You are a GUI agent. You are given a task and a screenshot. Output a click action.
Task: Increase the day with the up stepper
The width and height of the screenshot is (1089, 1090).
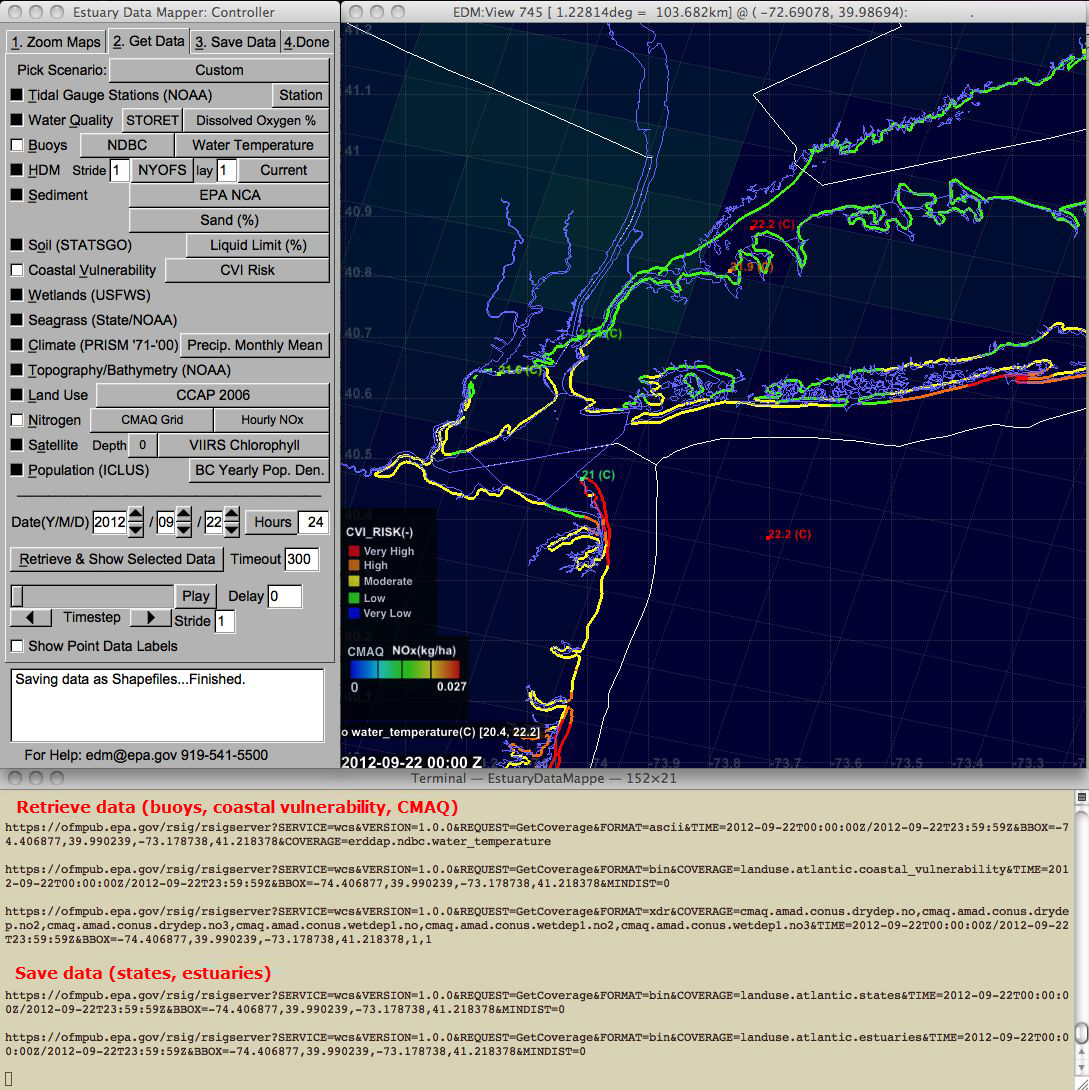pyautogui.click(x=232, y=514)
